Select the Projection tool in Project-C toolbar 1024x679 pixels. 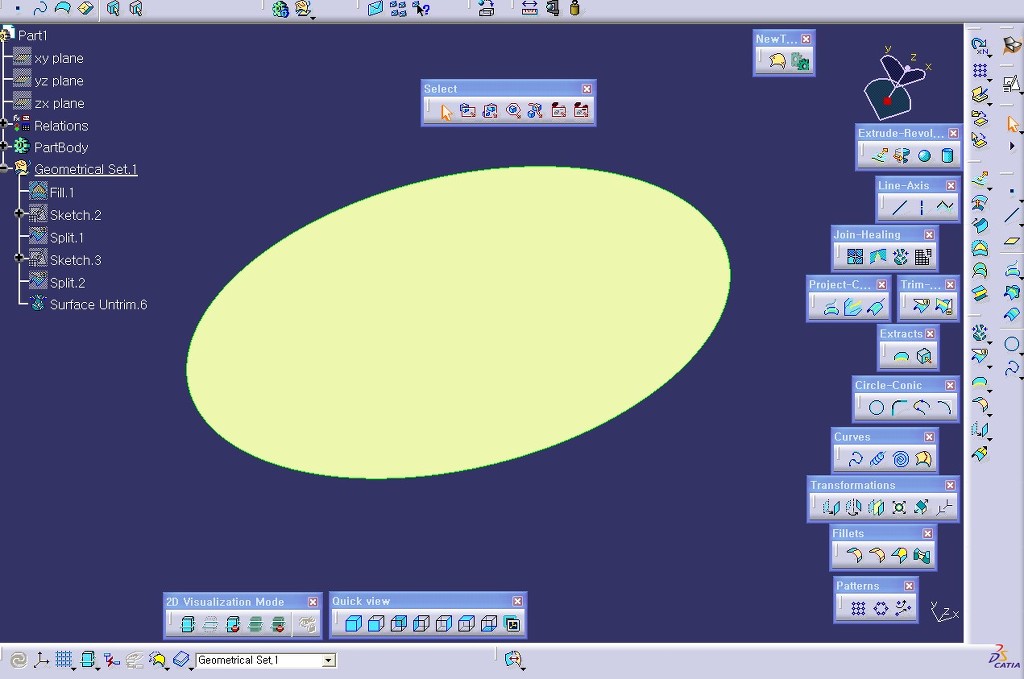(x=831, y=307)
